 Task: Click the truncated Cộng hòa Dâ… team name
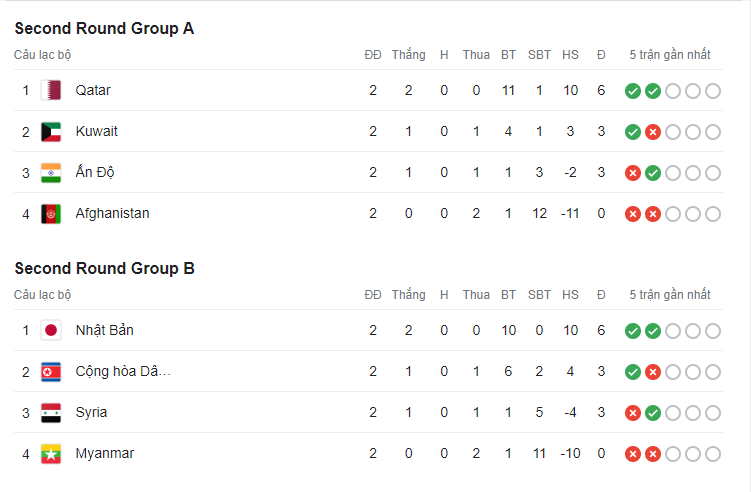(x=123, y=371)
